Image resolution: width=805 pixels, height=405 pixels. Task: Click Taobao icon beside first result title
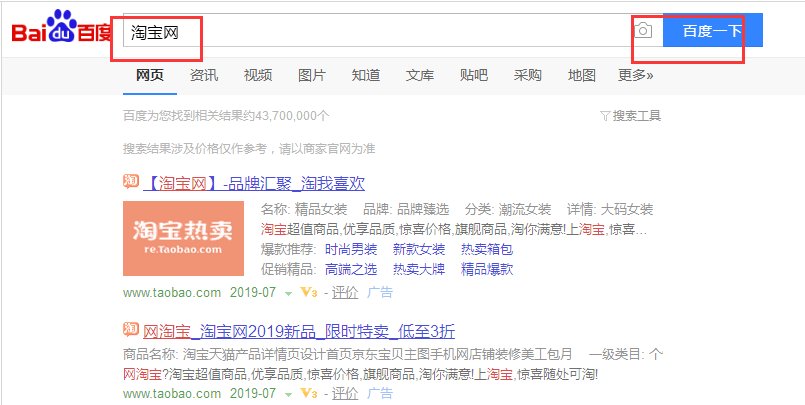131,181
